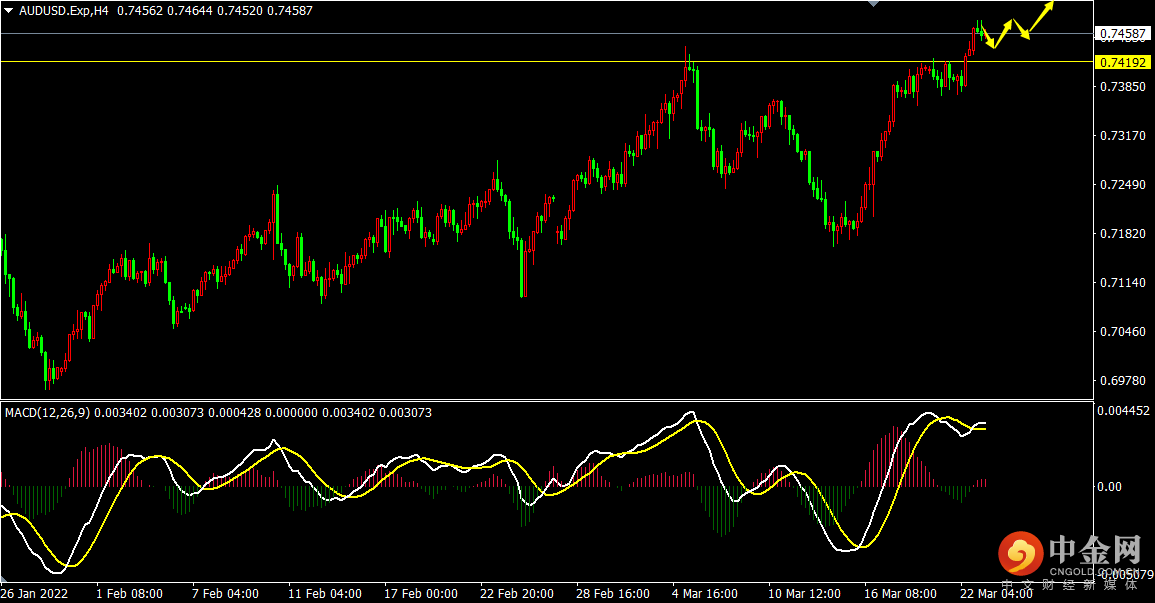Click the 0.71140 price scale value
The image size is (1155, 603).
coord(1123,283)
